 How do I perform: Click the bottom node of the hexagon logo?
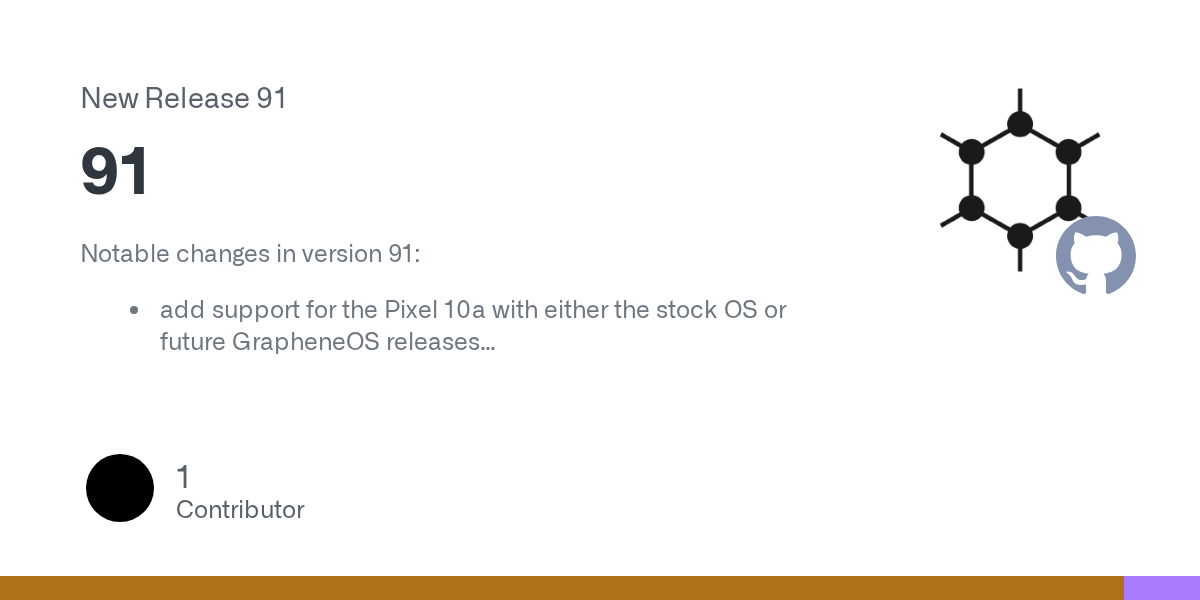pos(1020,236)
